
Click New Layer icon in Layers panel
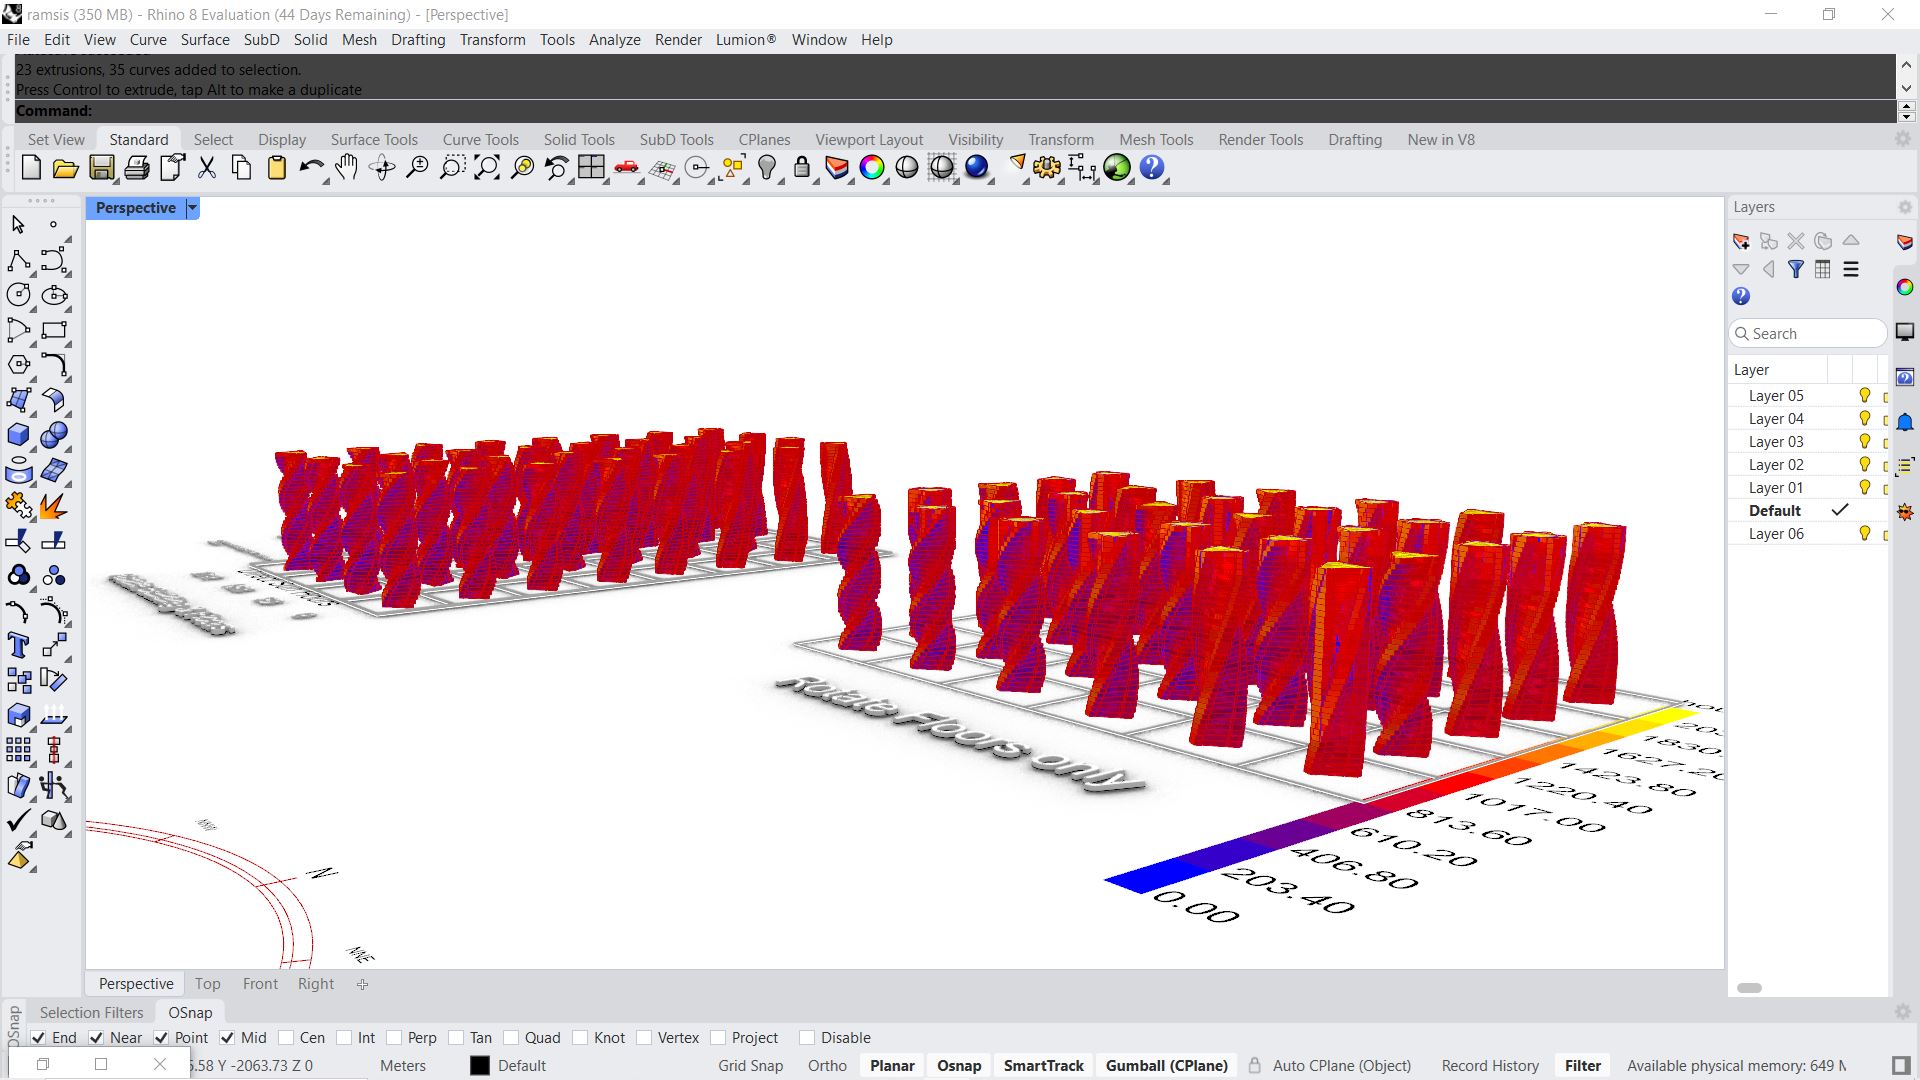1741,241
